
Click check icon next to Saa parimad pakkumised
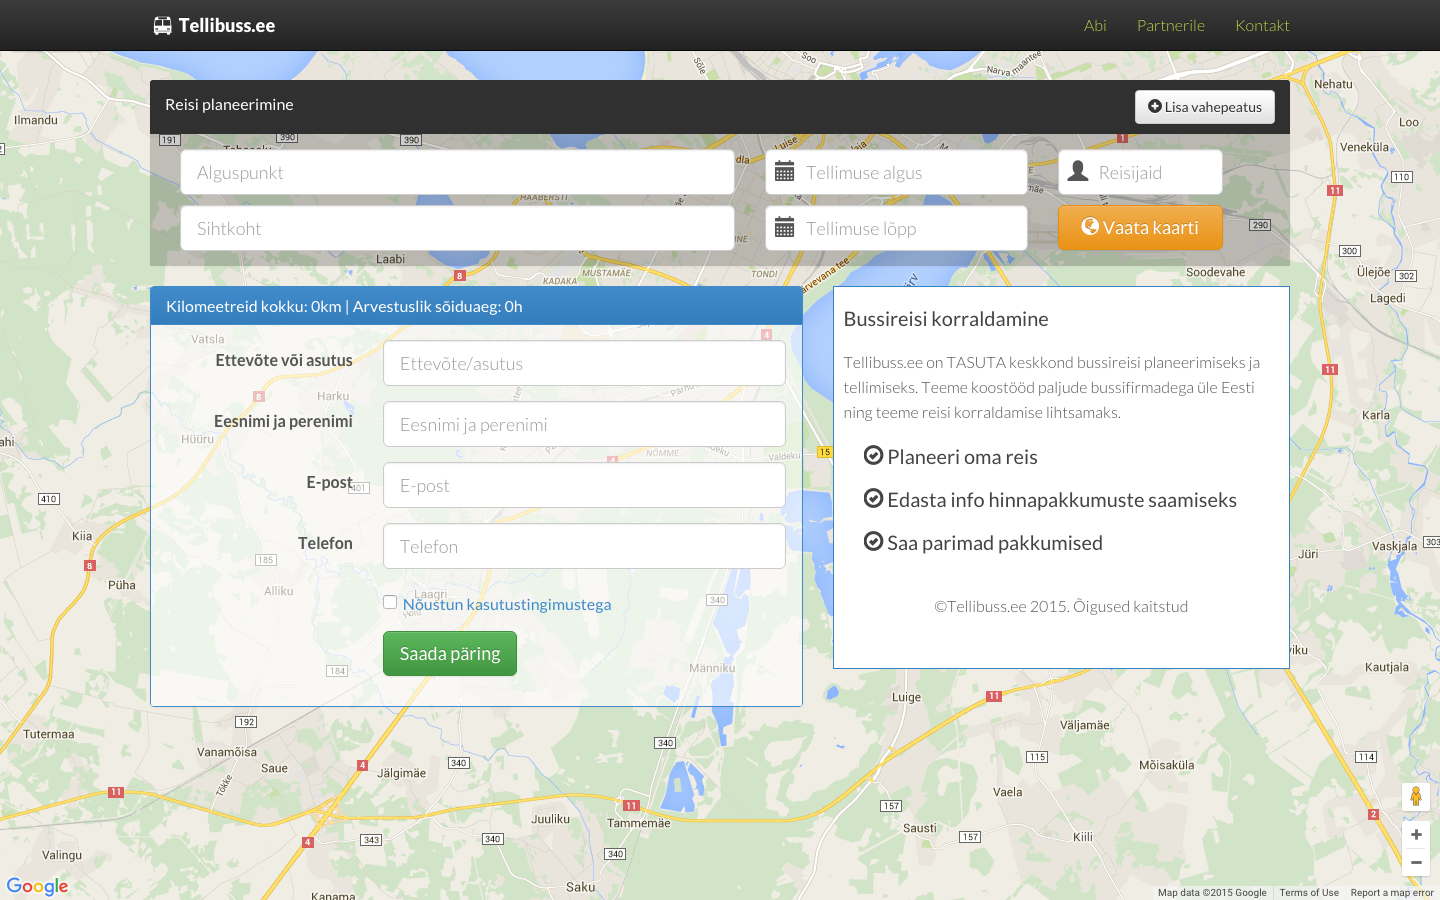click(873, 541)
